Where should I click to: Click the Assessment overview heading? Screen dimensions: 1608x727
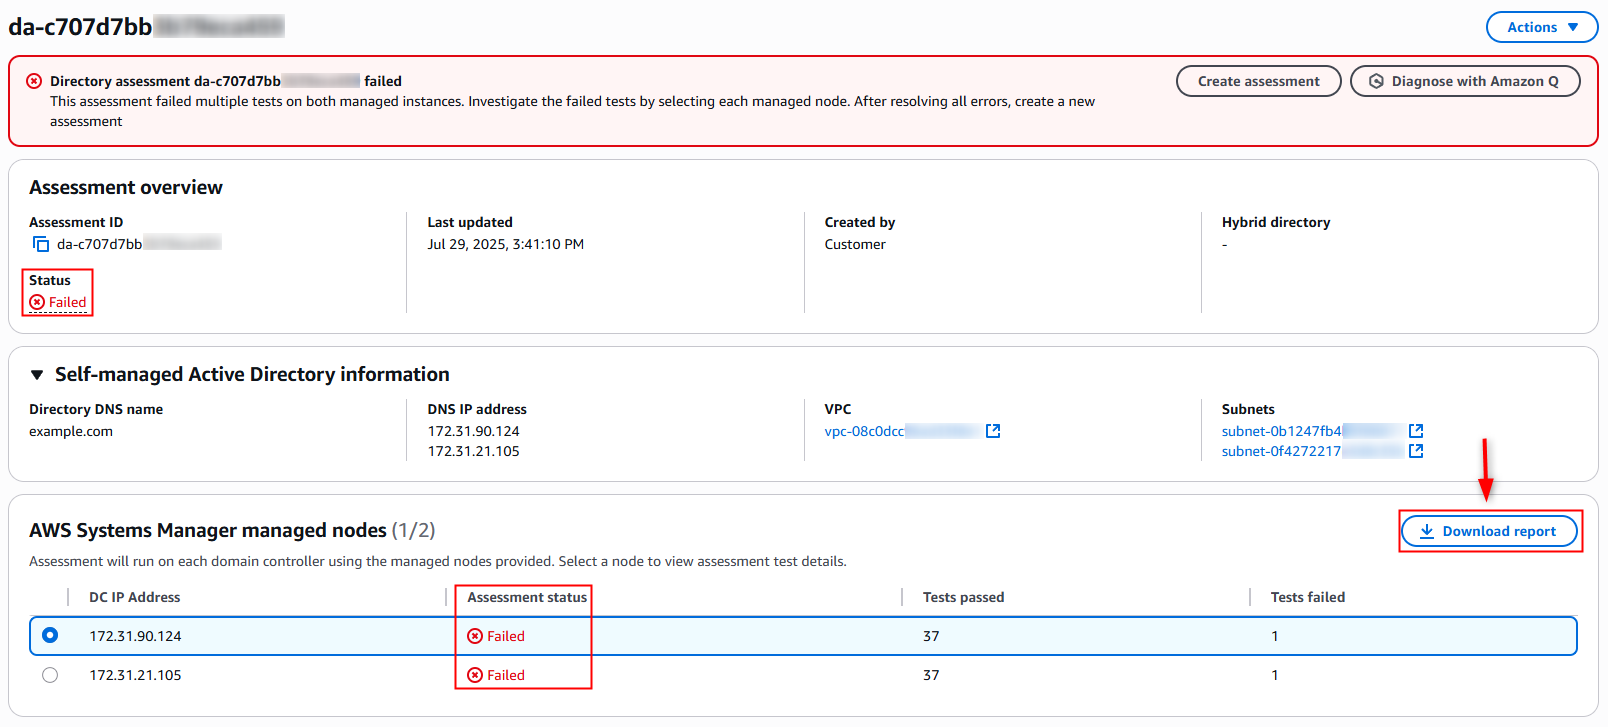(x=126, y=187)
